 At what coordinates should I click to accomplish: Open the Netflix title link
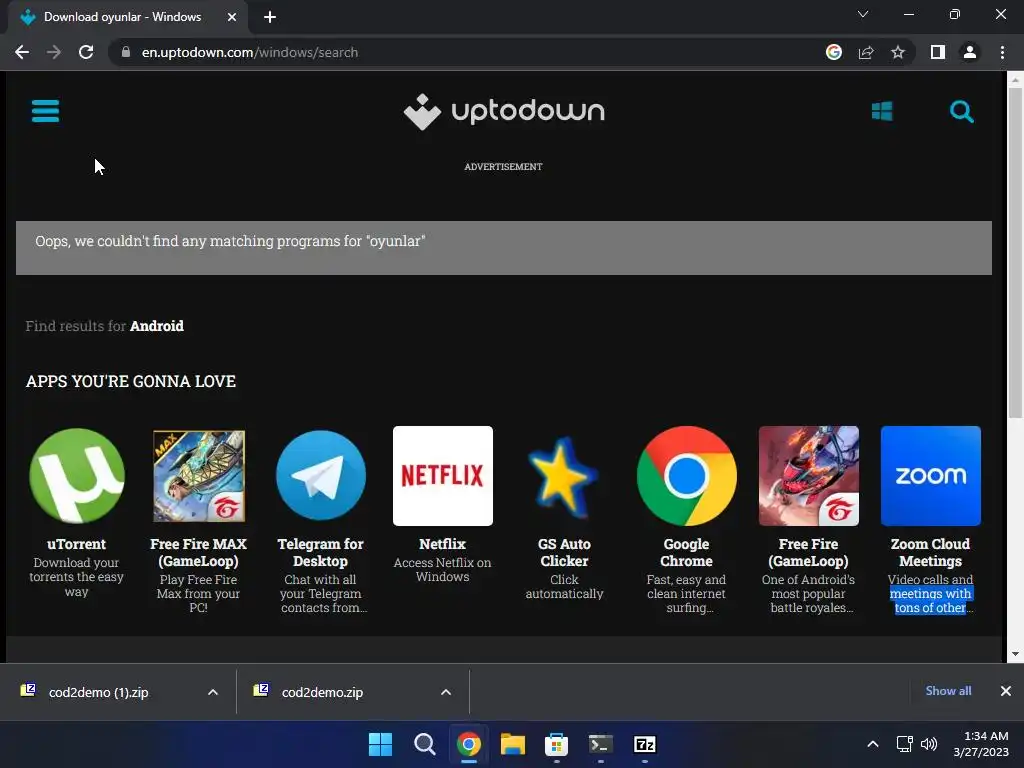point(443,544)
